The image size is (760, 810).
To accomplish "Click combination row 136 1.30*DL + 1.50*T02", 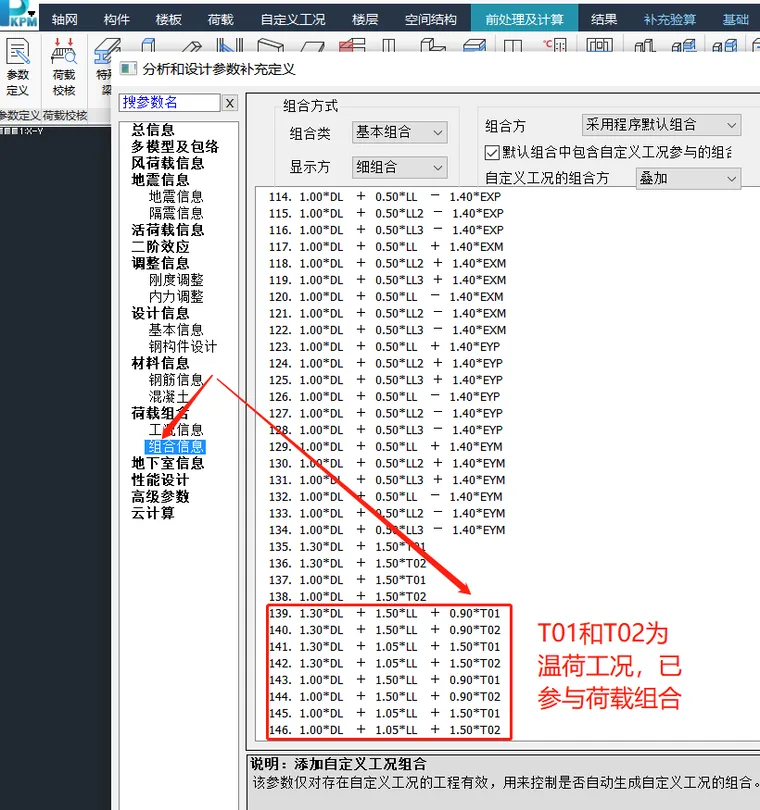I will coord(347,563).
